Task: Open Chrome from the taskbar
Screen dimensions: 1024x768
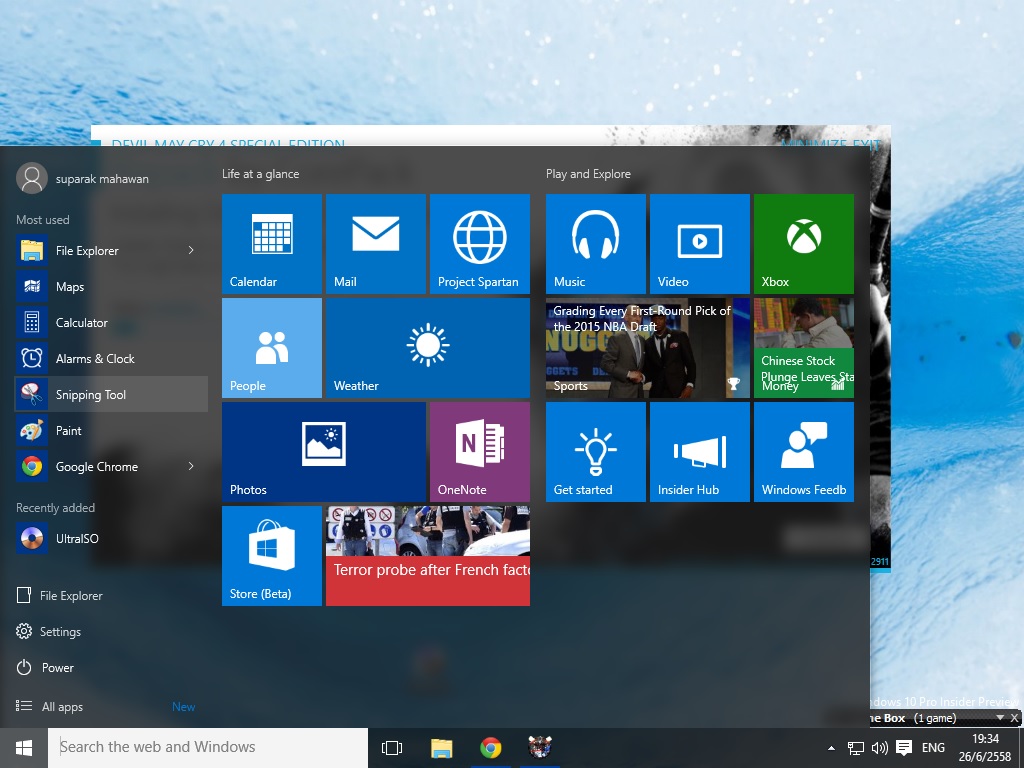Action: tap(490, 748)
